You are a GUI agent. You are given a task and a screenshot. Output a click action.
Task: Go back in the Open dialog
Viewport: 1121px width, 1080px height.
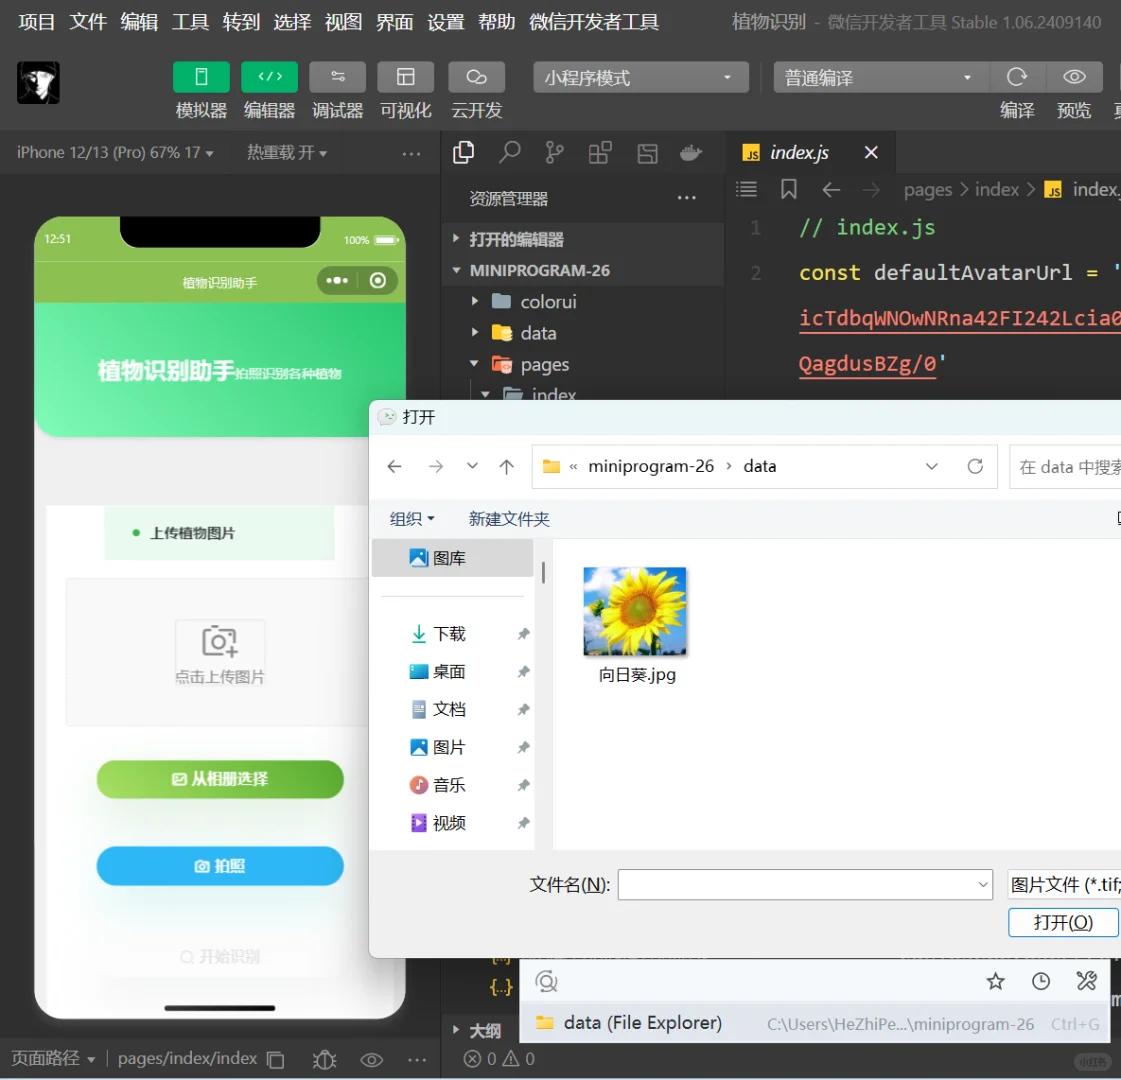tap(394, 467)
